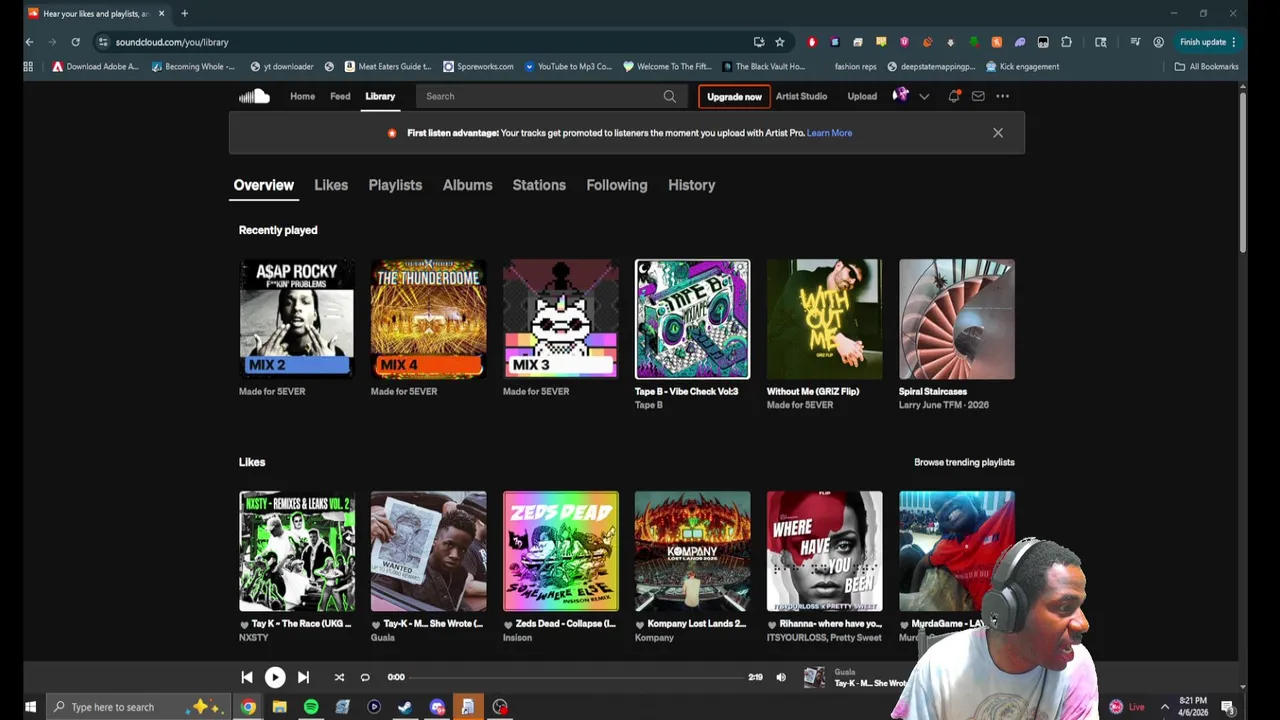This screenshot has height=720, width=1280.
Task: Toggle shuffle in the player bar
Action: [x=339, y=677]
